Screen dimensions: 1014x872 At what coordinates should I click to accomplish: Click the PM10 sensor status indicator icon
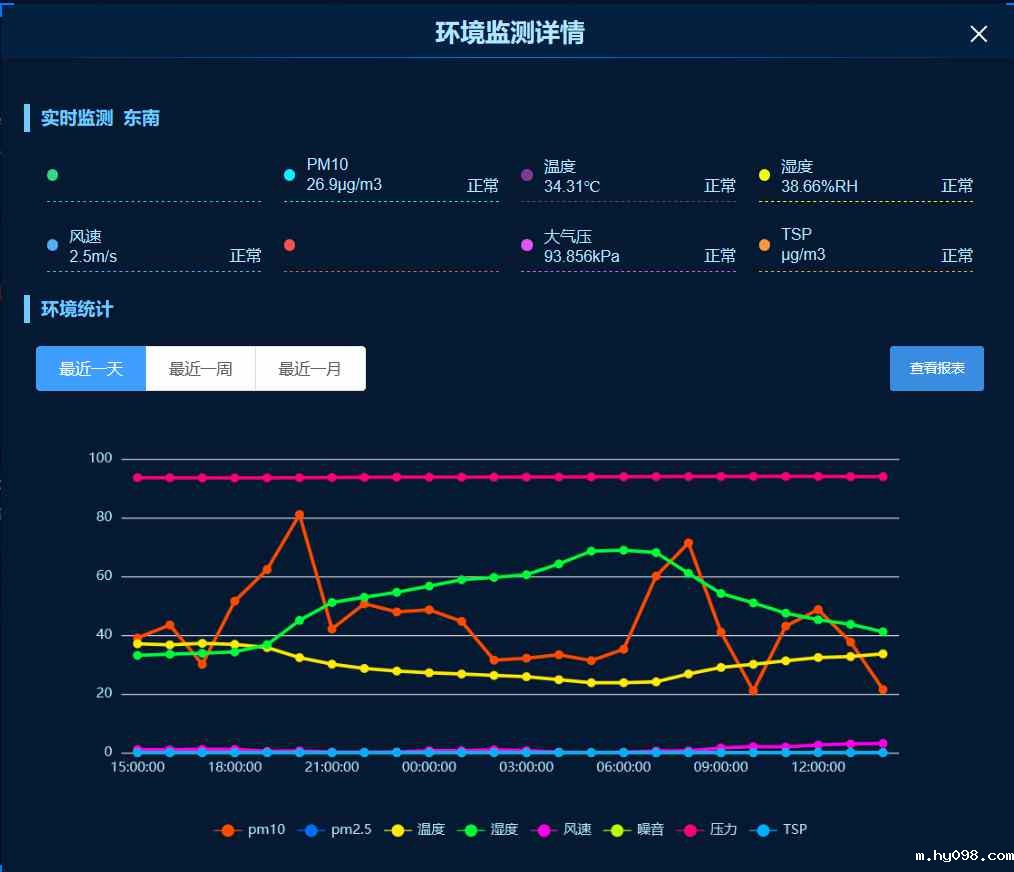(x=288, y=174)
